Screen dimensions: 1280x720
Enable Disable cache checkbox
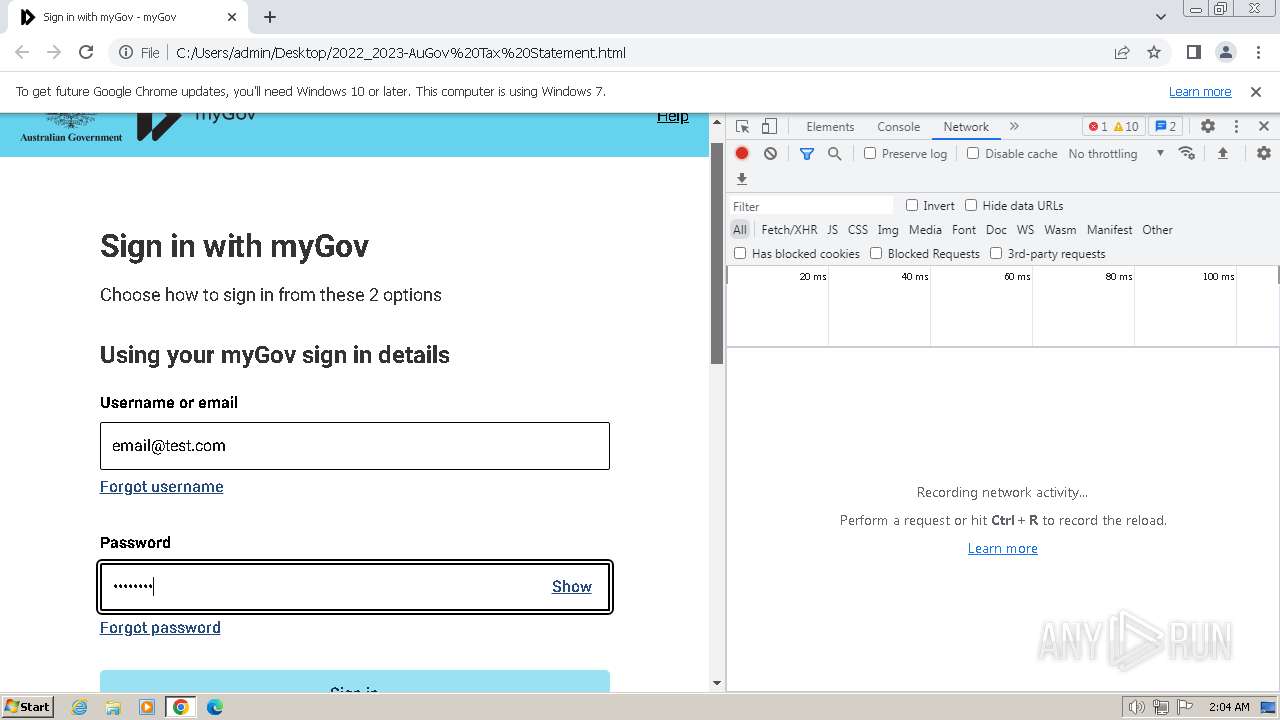973,153
